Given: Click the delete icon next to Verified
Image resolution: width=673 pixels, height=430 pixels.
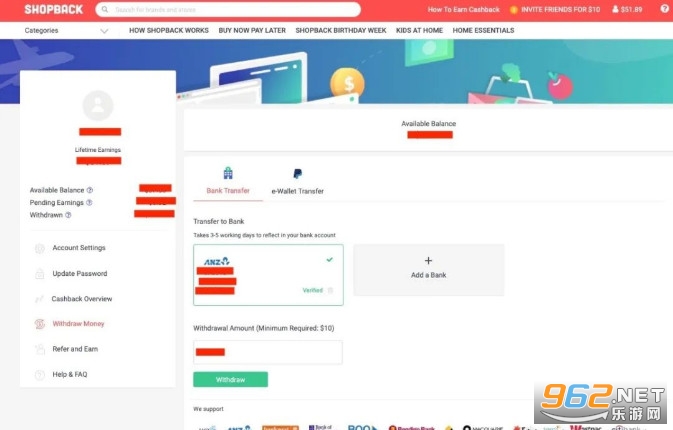Looking at the screenshot, I should [330, 291].
